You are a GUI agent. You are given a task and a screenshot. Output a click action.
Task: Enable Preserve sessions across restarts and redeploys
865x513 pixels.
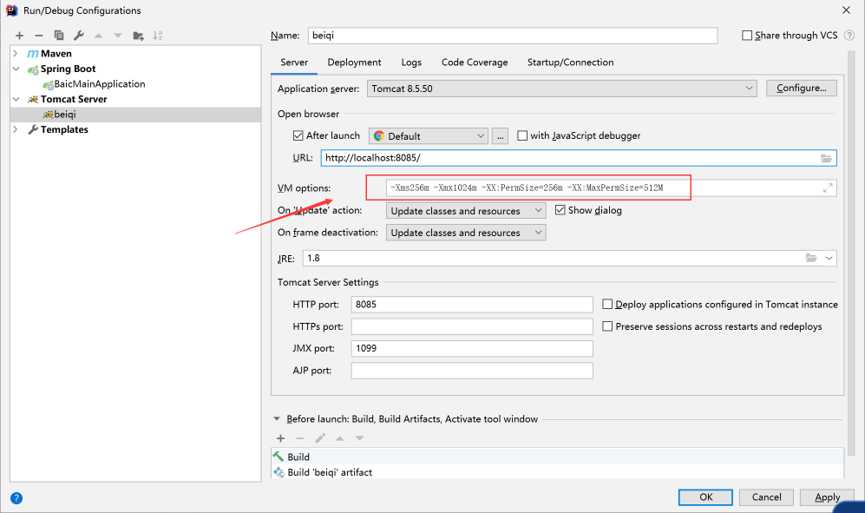click(x=607, y=327)
